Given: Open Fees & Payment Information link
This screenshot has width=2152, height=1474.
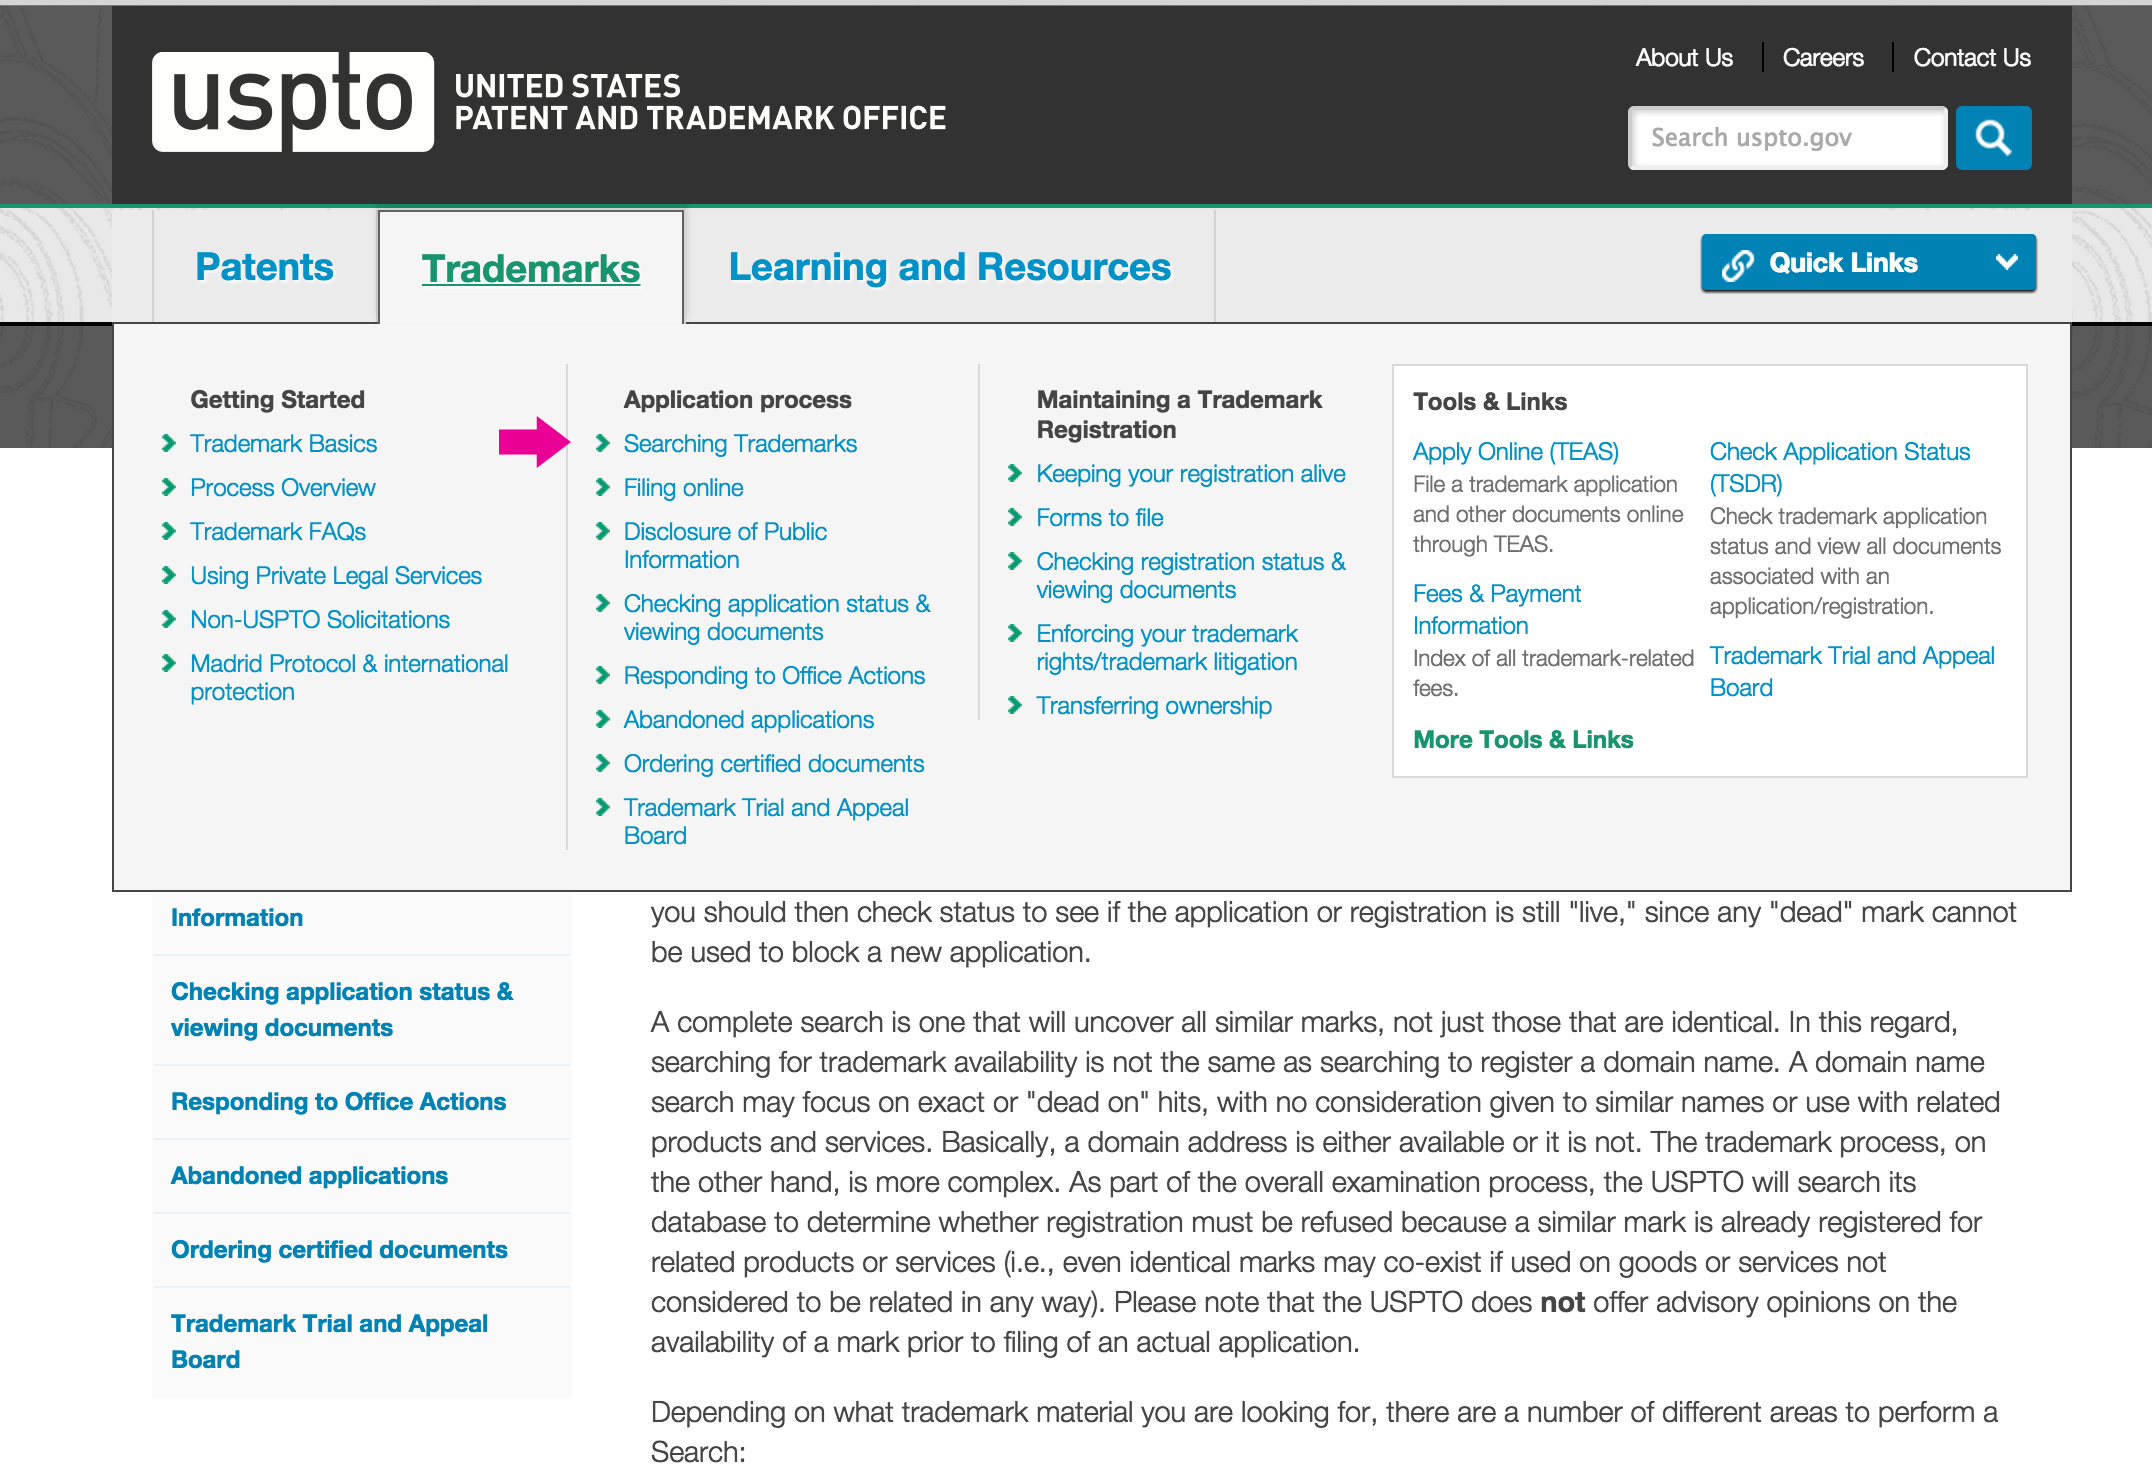Looking at the screenshot, I should point(1496,610).
